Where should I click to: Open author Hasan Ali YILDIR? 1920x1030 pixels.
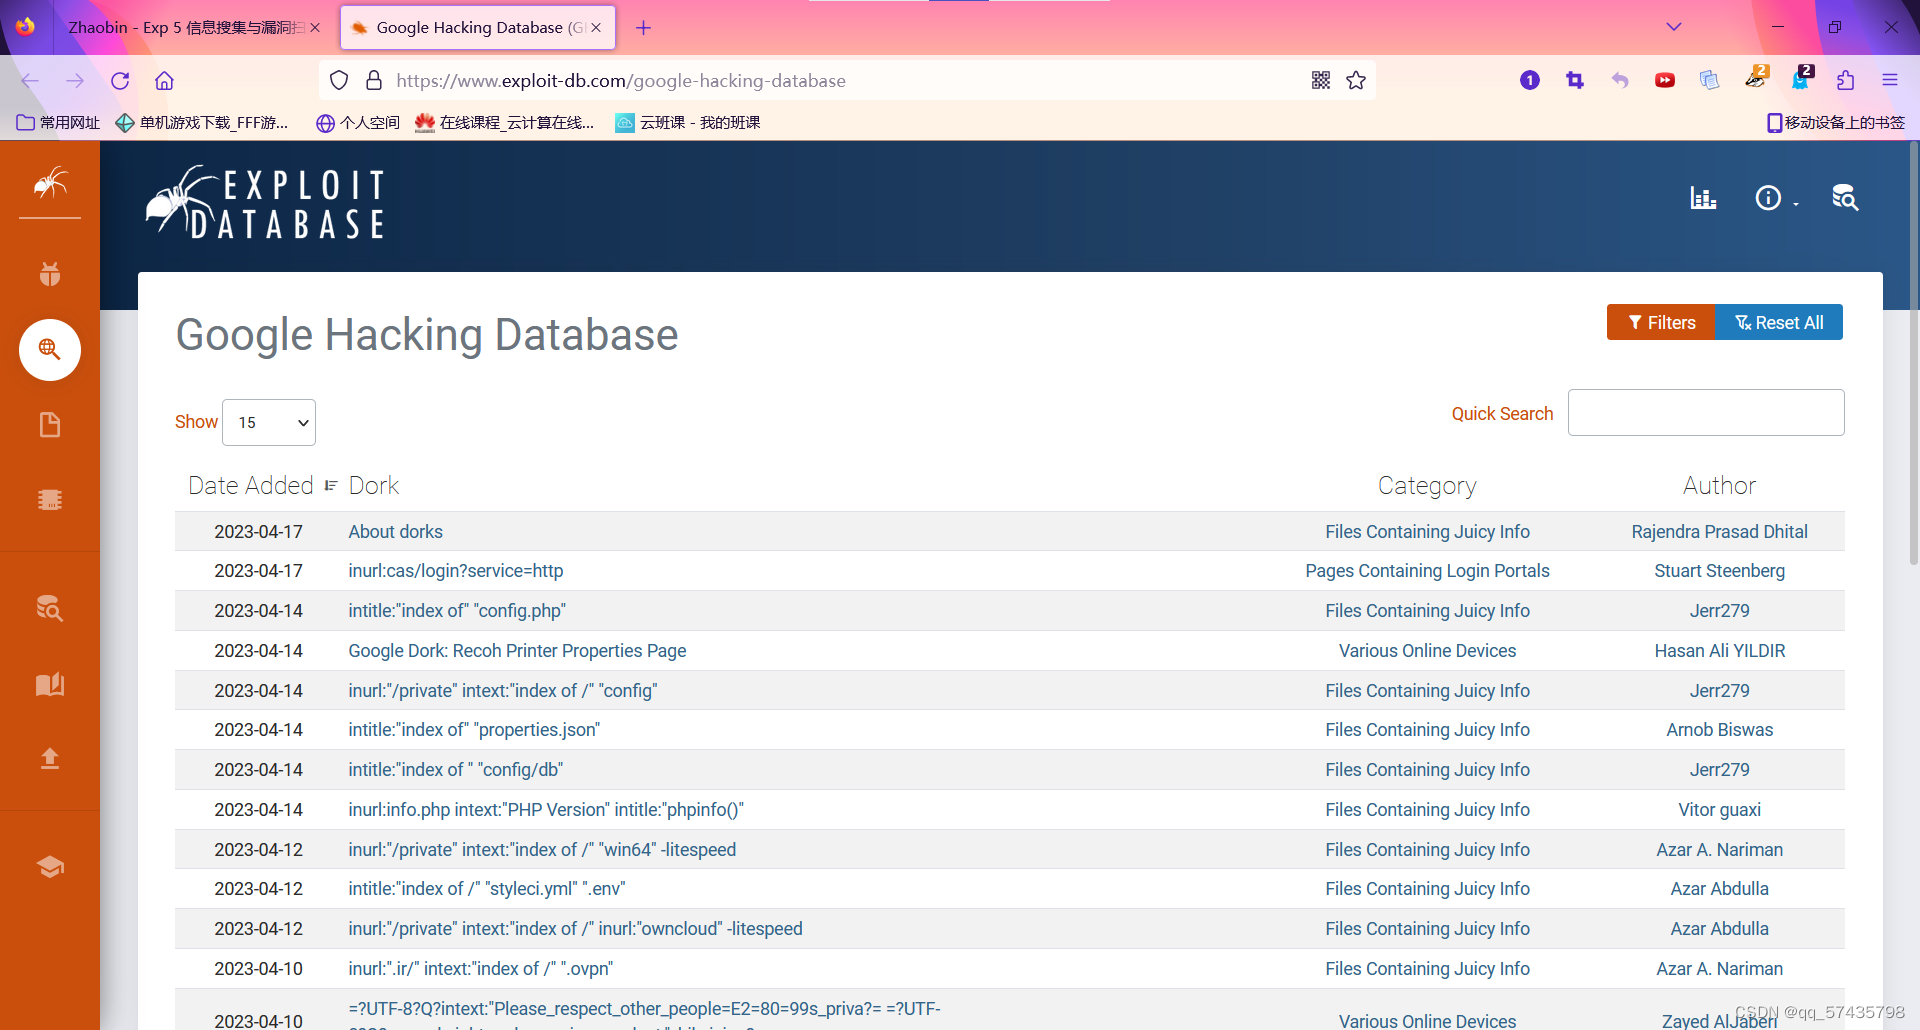click(1719, 651)
